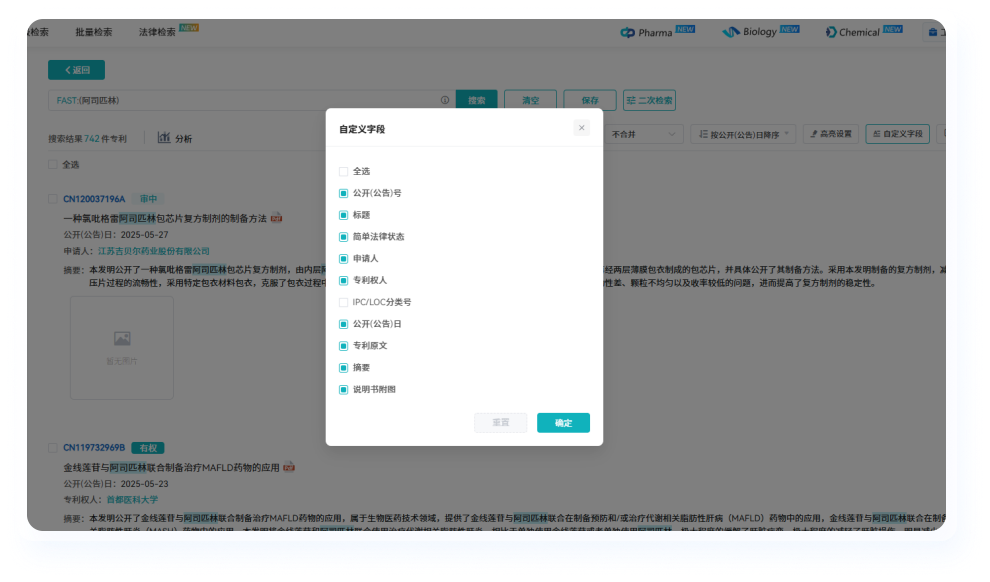Uncheck the 标题 field
This screenshot has height=582, width=990.
click(343, 215)
